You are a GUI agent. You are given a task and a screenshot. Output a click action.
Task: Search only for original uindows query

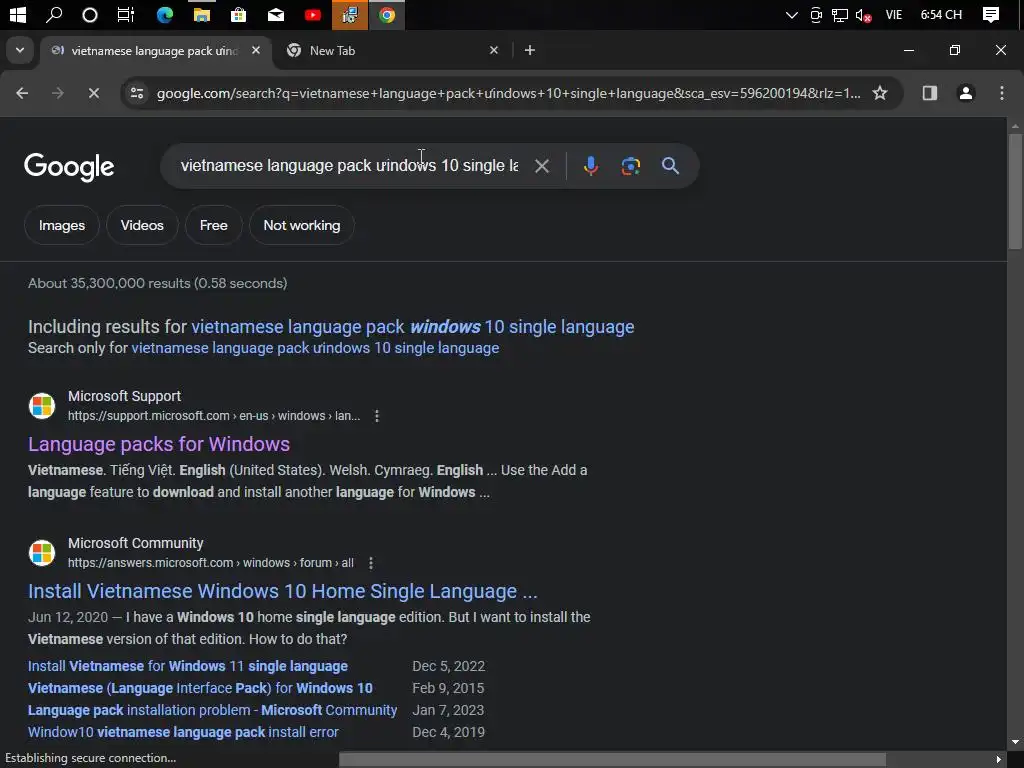[x=315, y=348]
